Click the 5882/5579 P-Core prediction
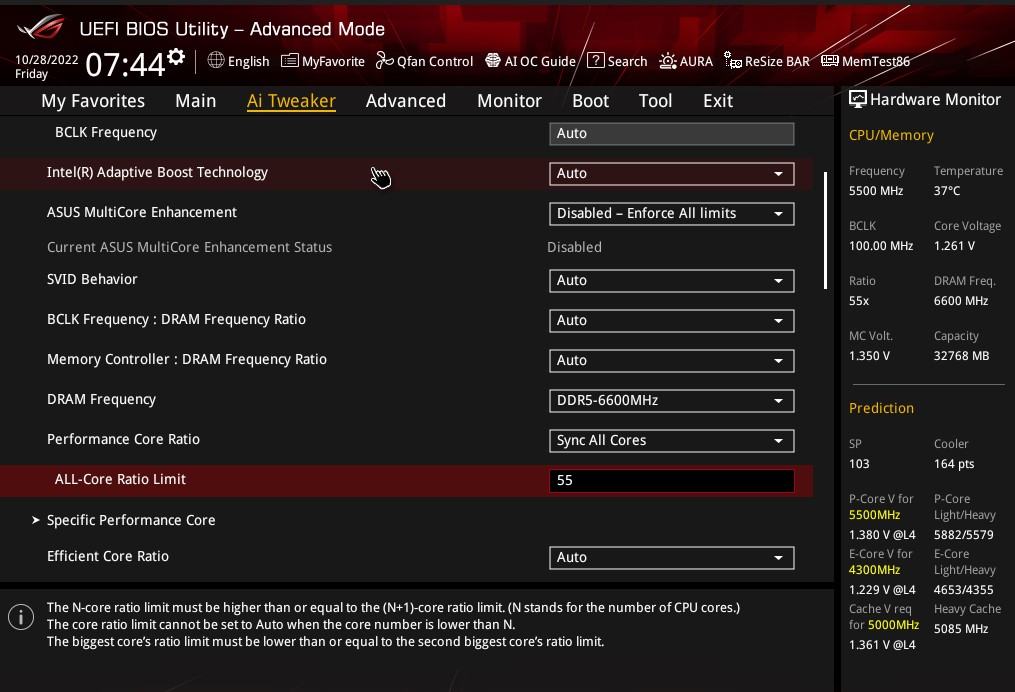This screenshot has height=692, width=1015. (x=963, y=535)
